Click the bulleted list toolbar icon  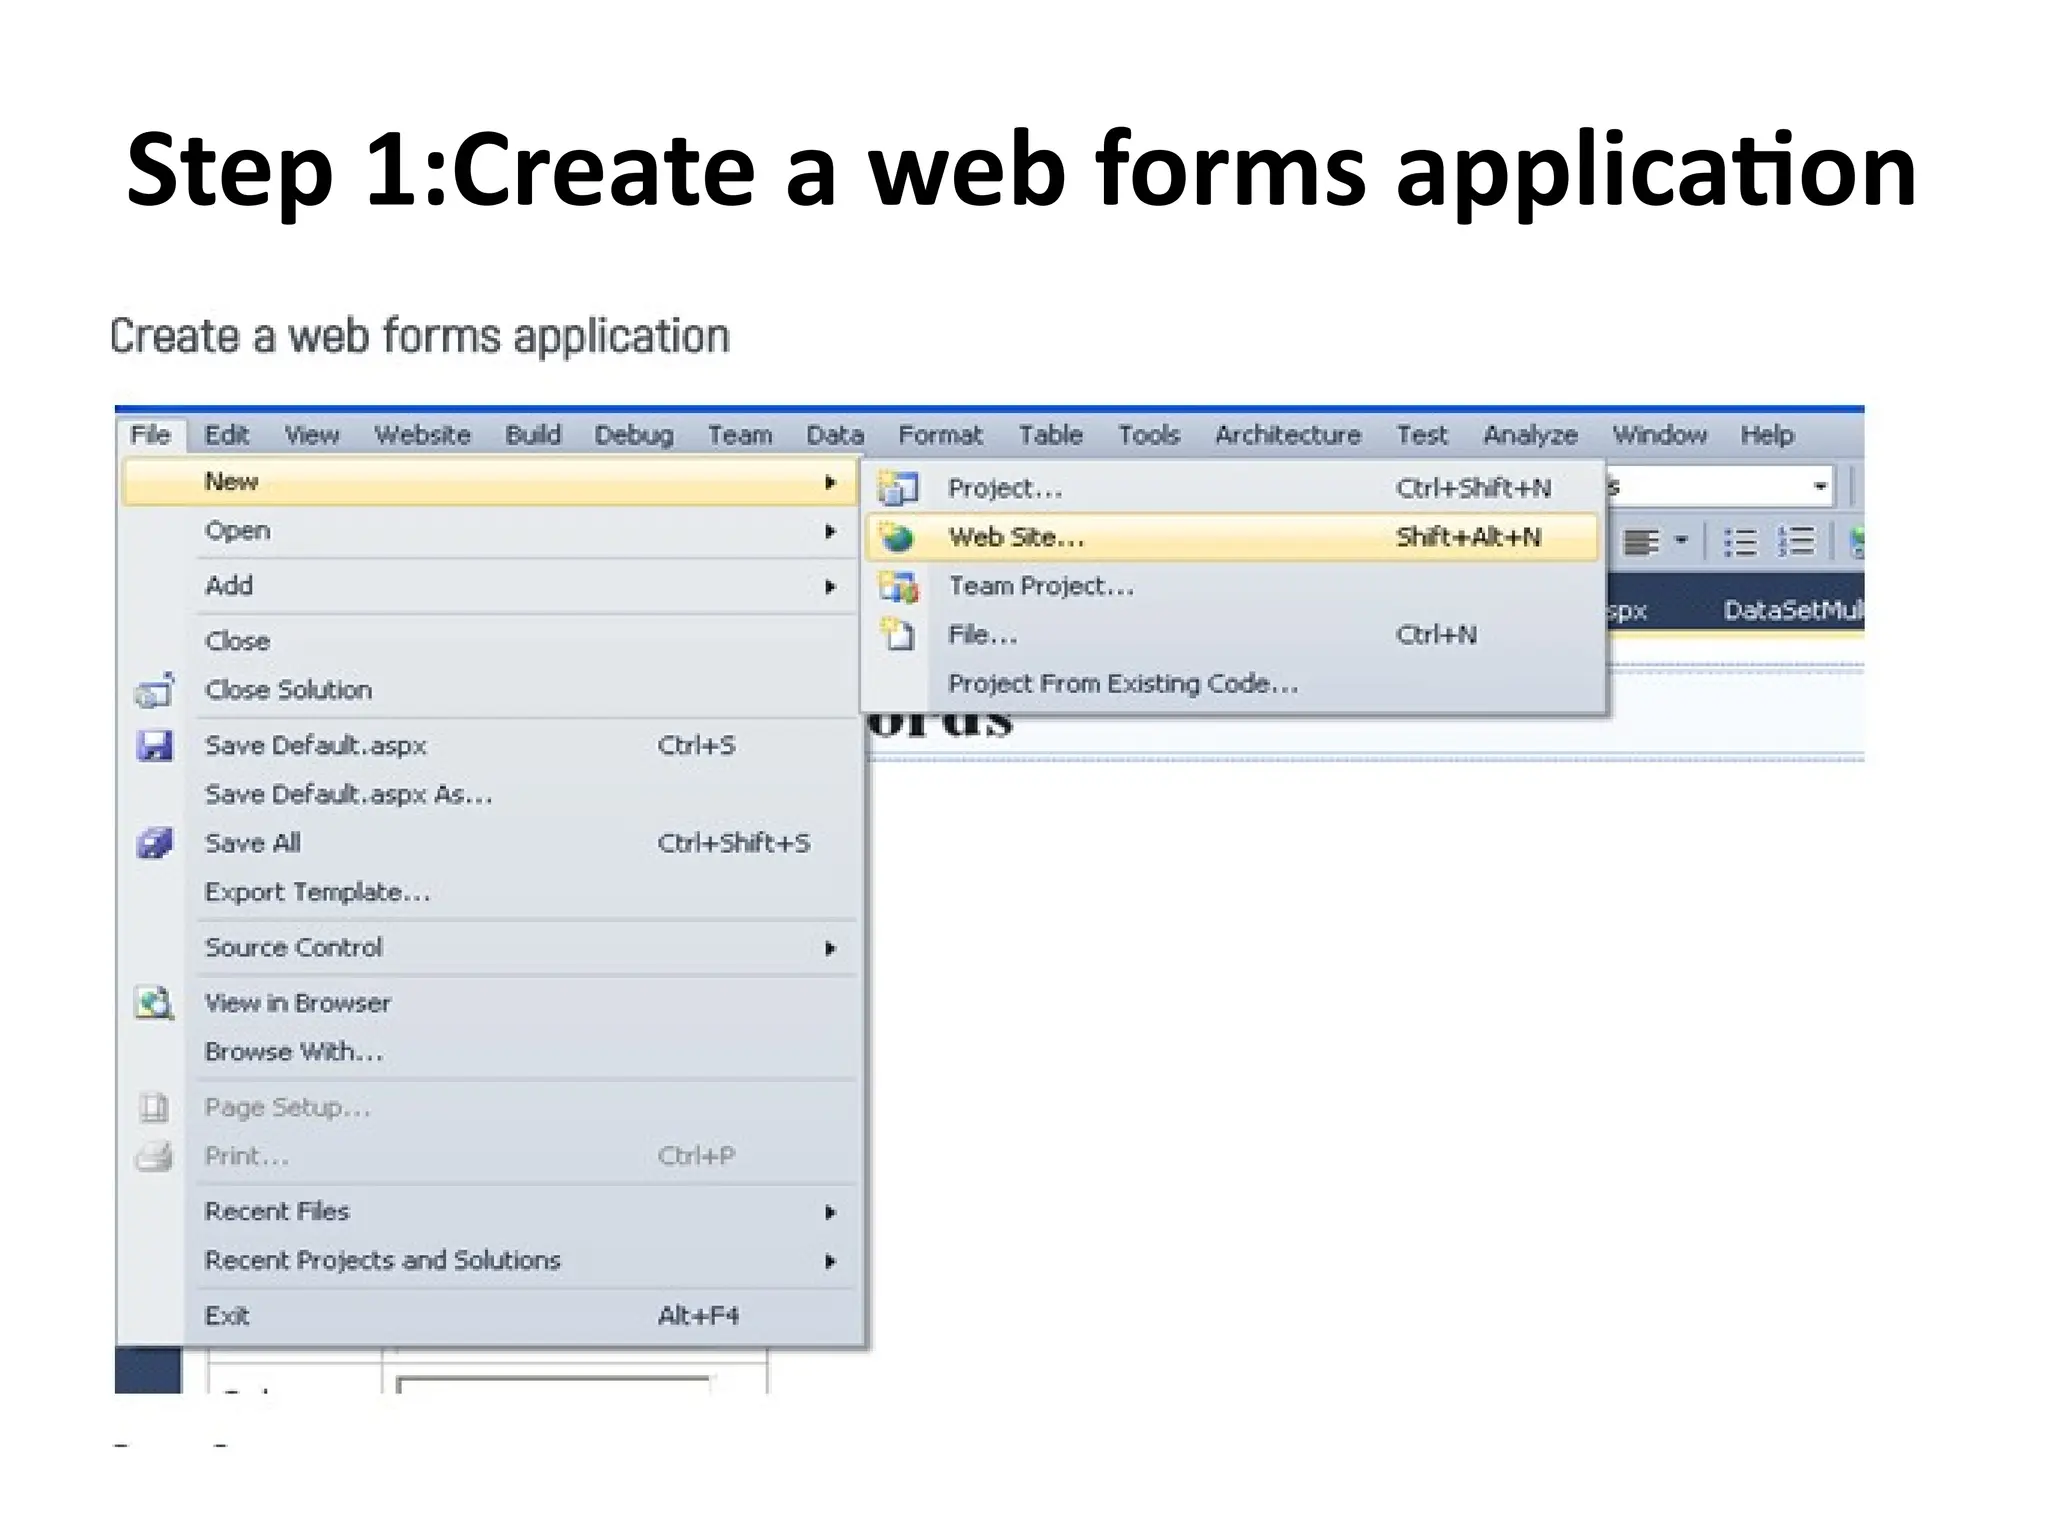[x=1740, y=543]
